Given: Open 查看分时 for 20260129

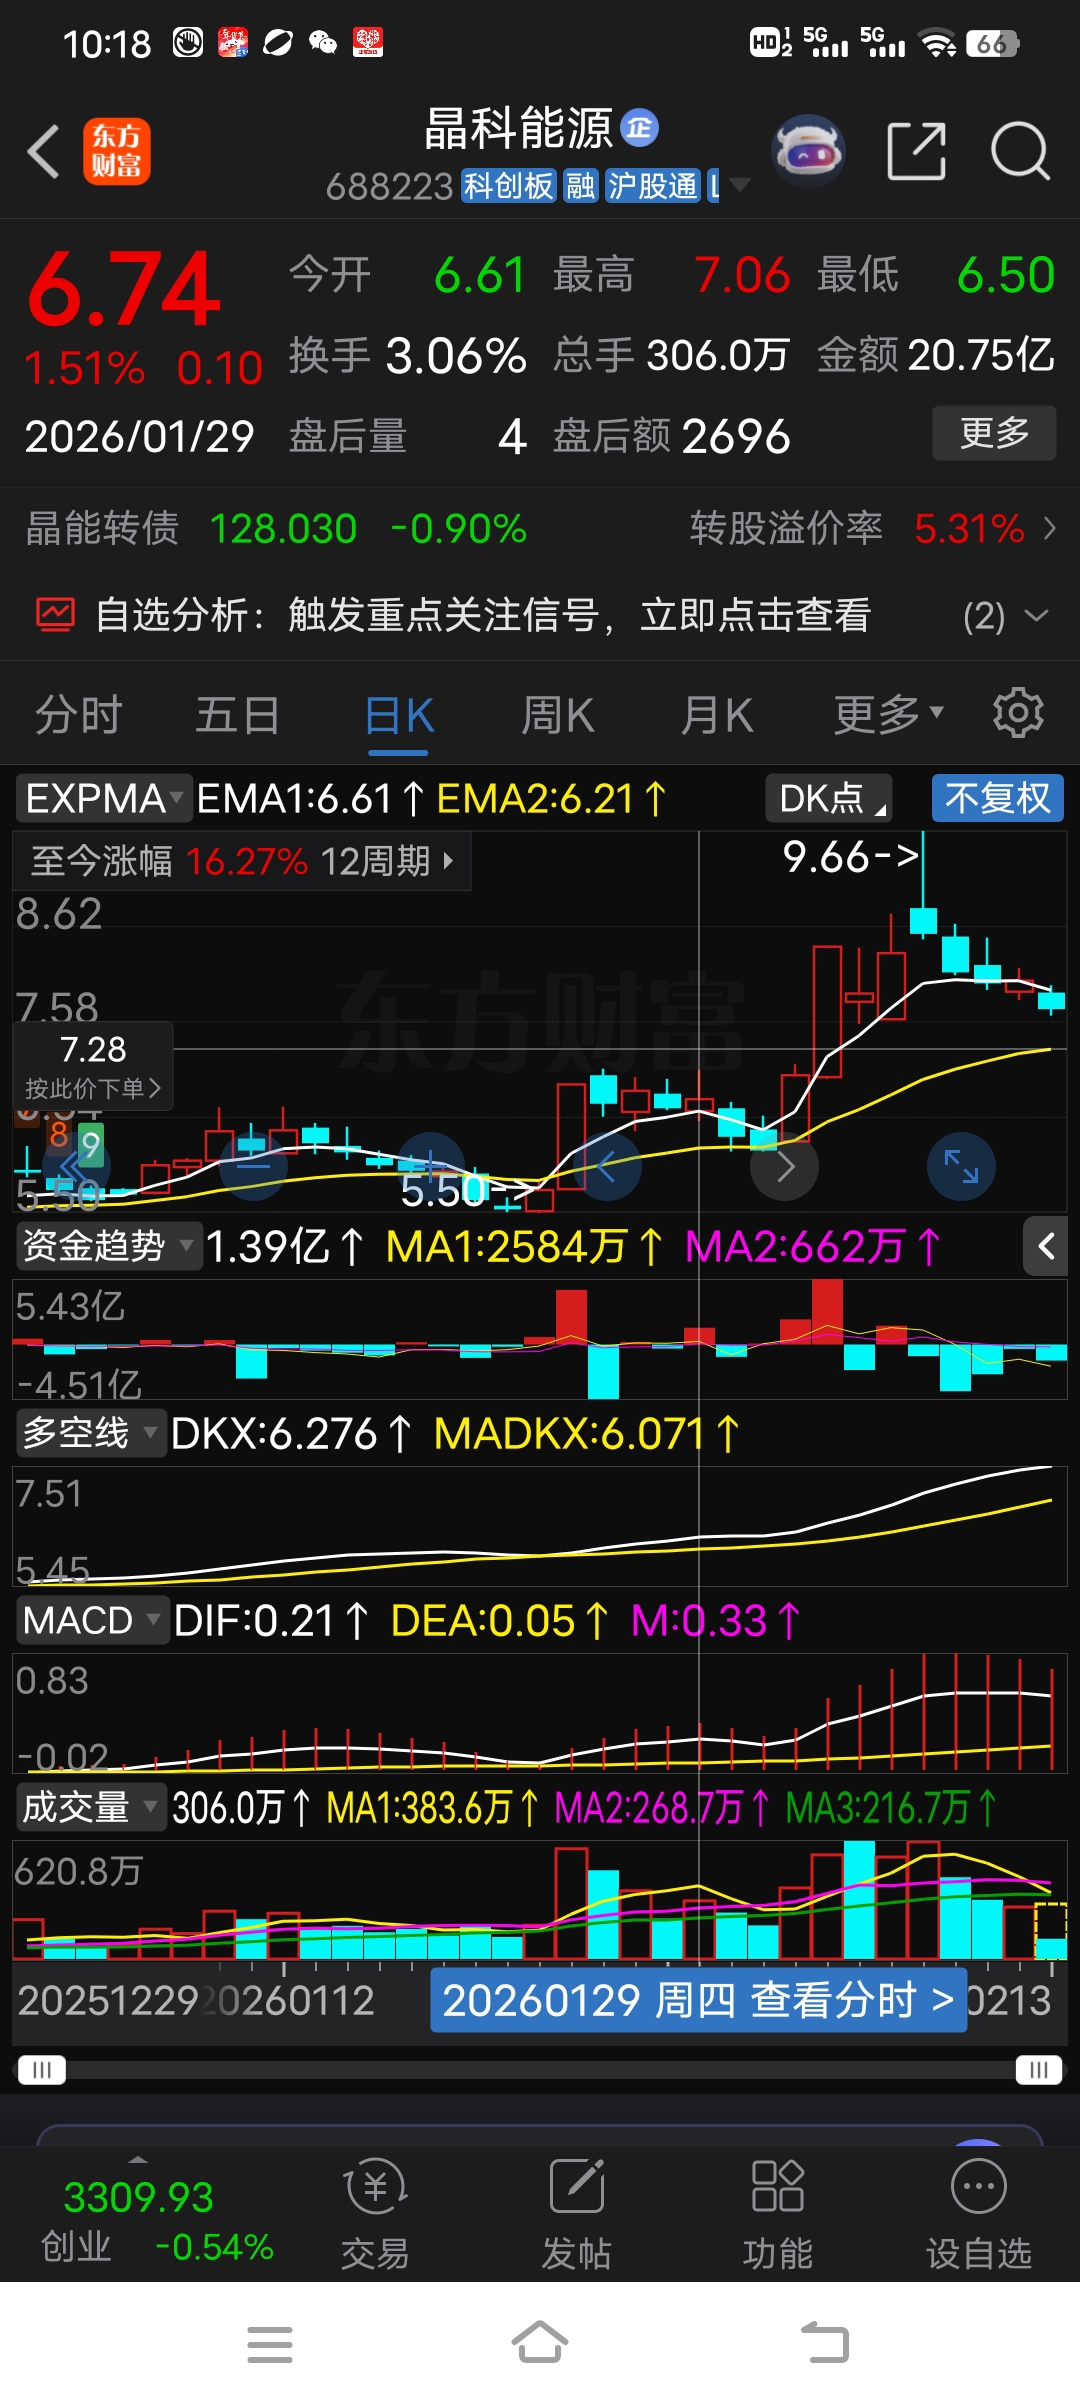Looking at the screenshot, I should (x=698, y=1999).
